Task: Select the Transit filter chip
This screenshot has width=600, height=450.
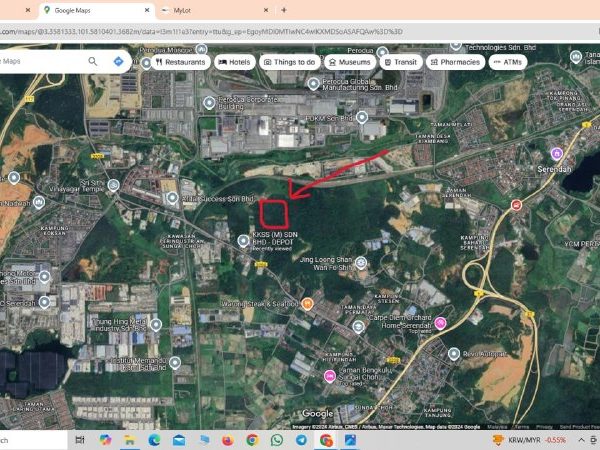Action: point(401,62)
